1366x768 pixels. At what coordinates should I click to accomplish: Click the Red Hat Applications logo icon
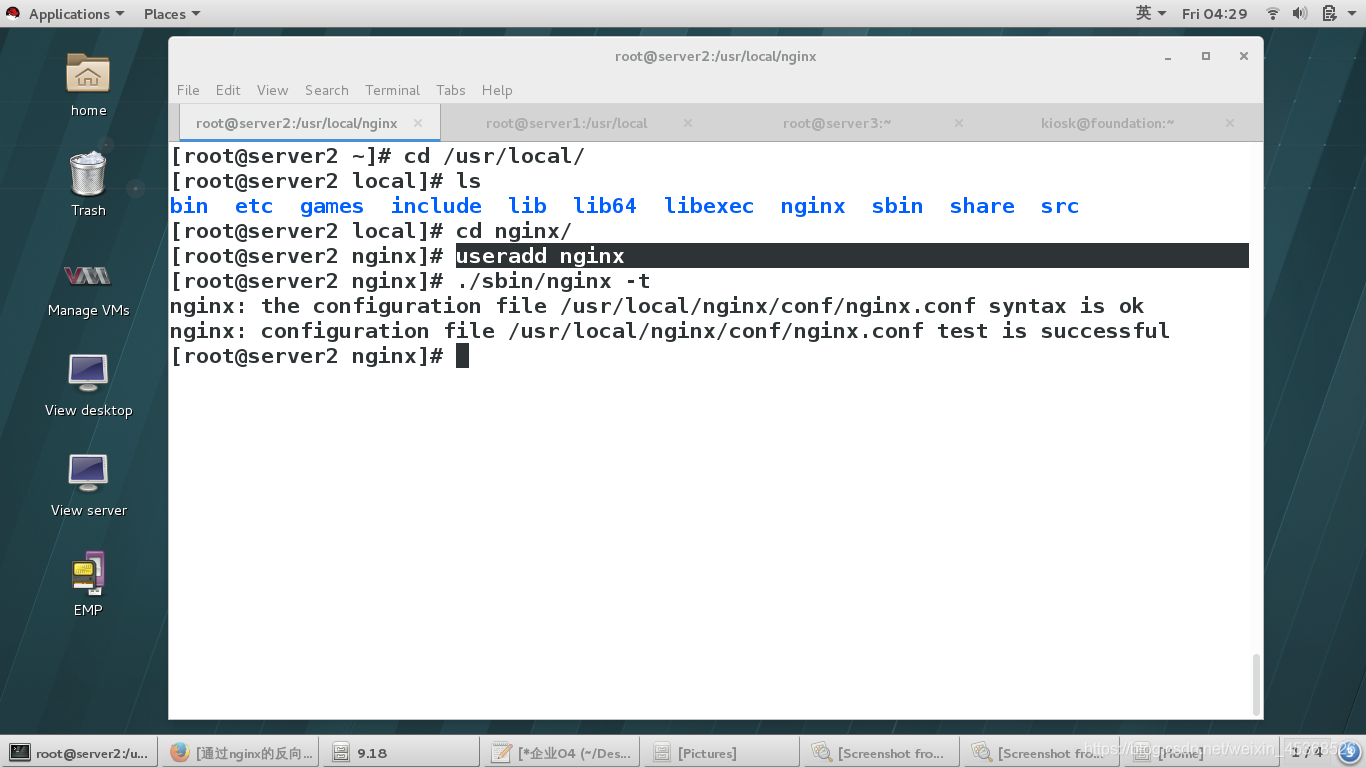pos(13,13)
